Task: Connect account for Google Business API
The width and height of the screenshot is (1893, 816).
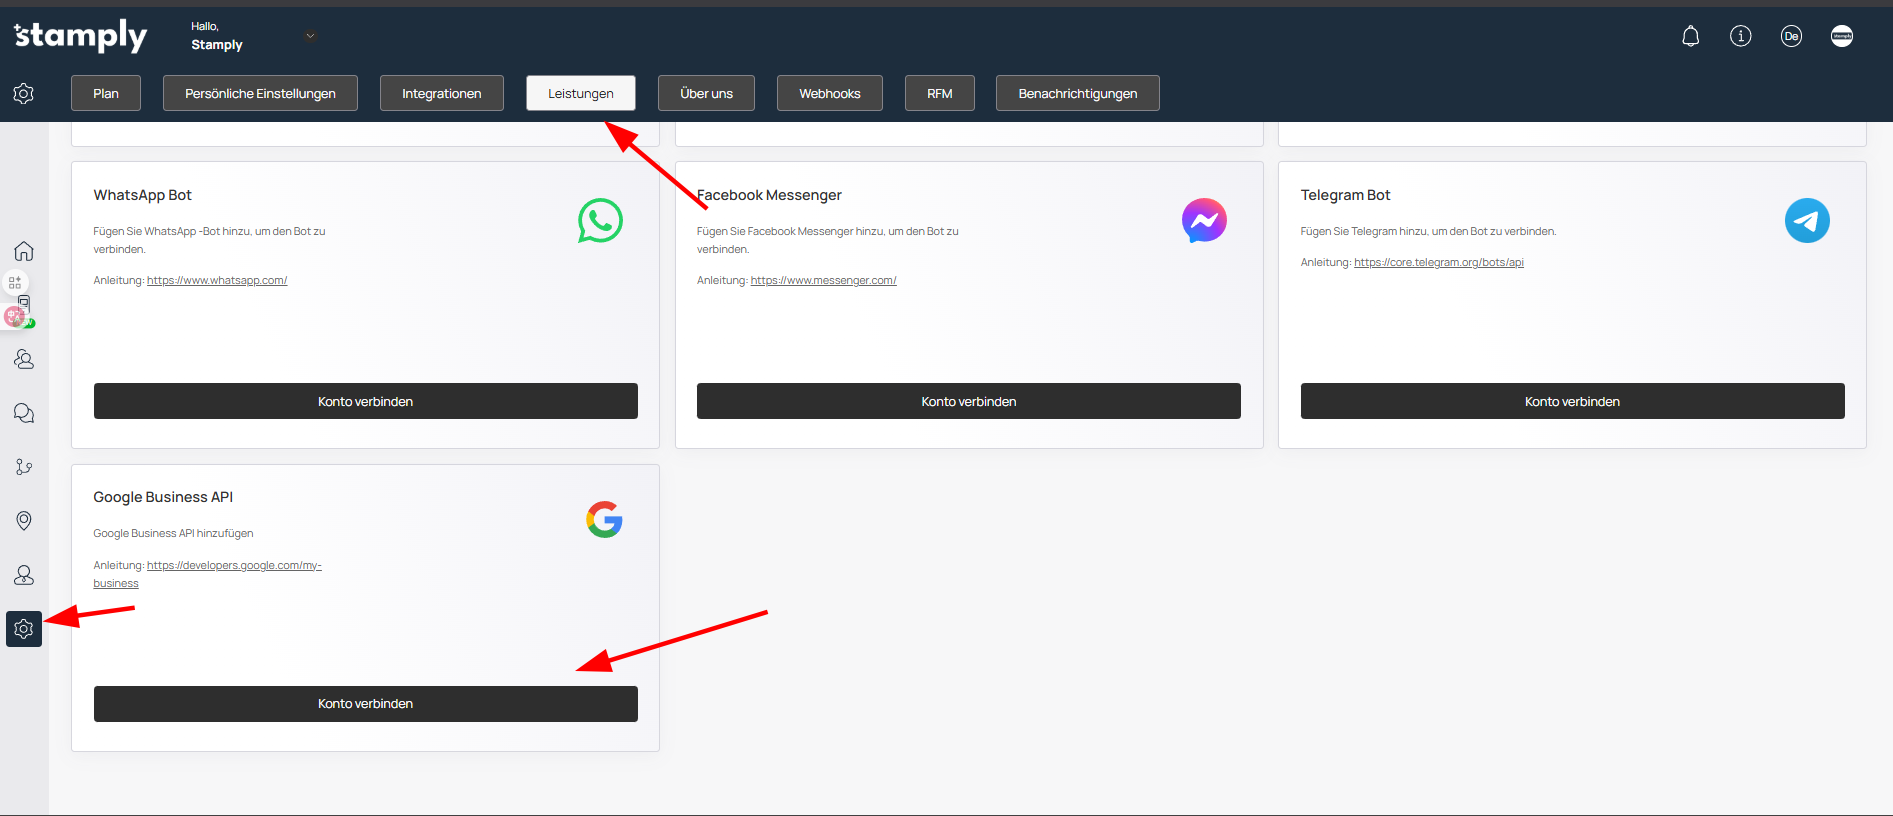Action: point(365,704)
